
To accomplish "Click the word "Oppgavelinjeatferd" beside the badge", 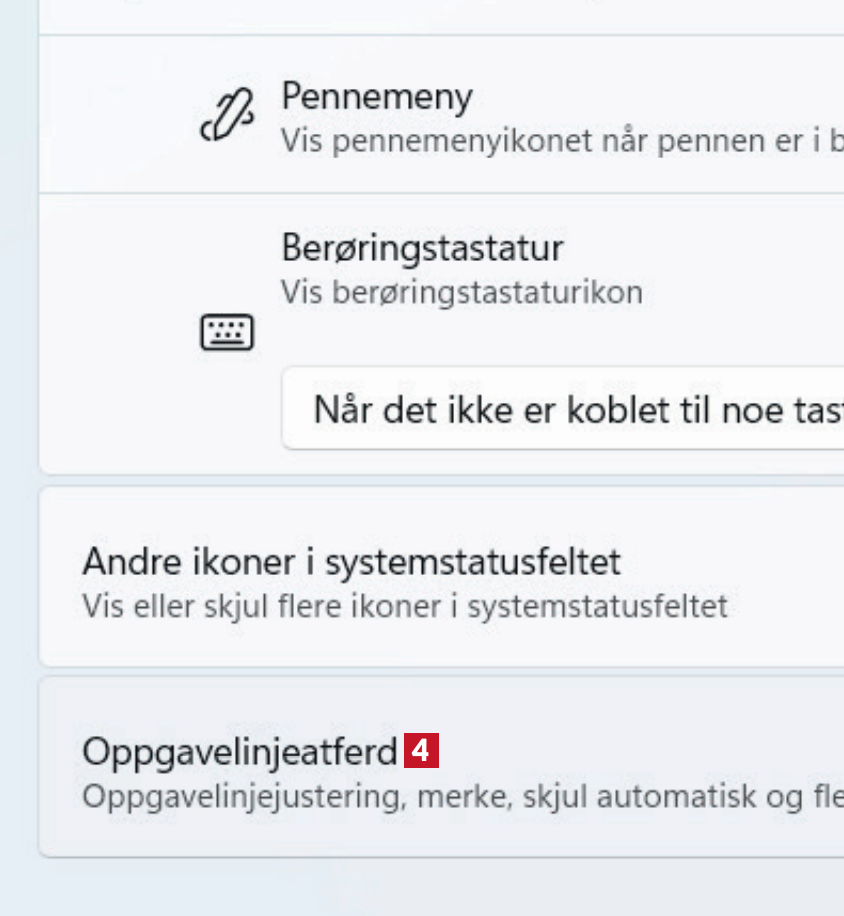I will point(240,752).
